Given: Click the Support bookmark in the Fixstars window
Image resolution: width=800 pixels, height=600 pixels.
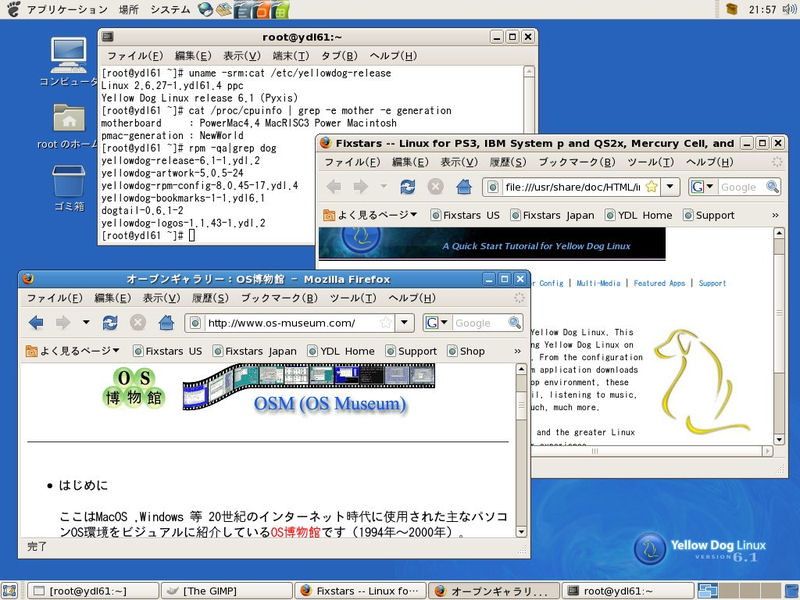Looking at the screenshot, I should [x=709, y=215].
